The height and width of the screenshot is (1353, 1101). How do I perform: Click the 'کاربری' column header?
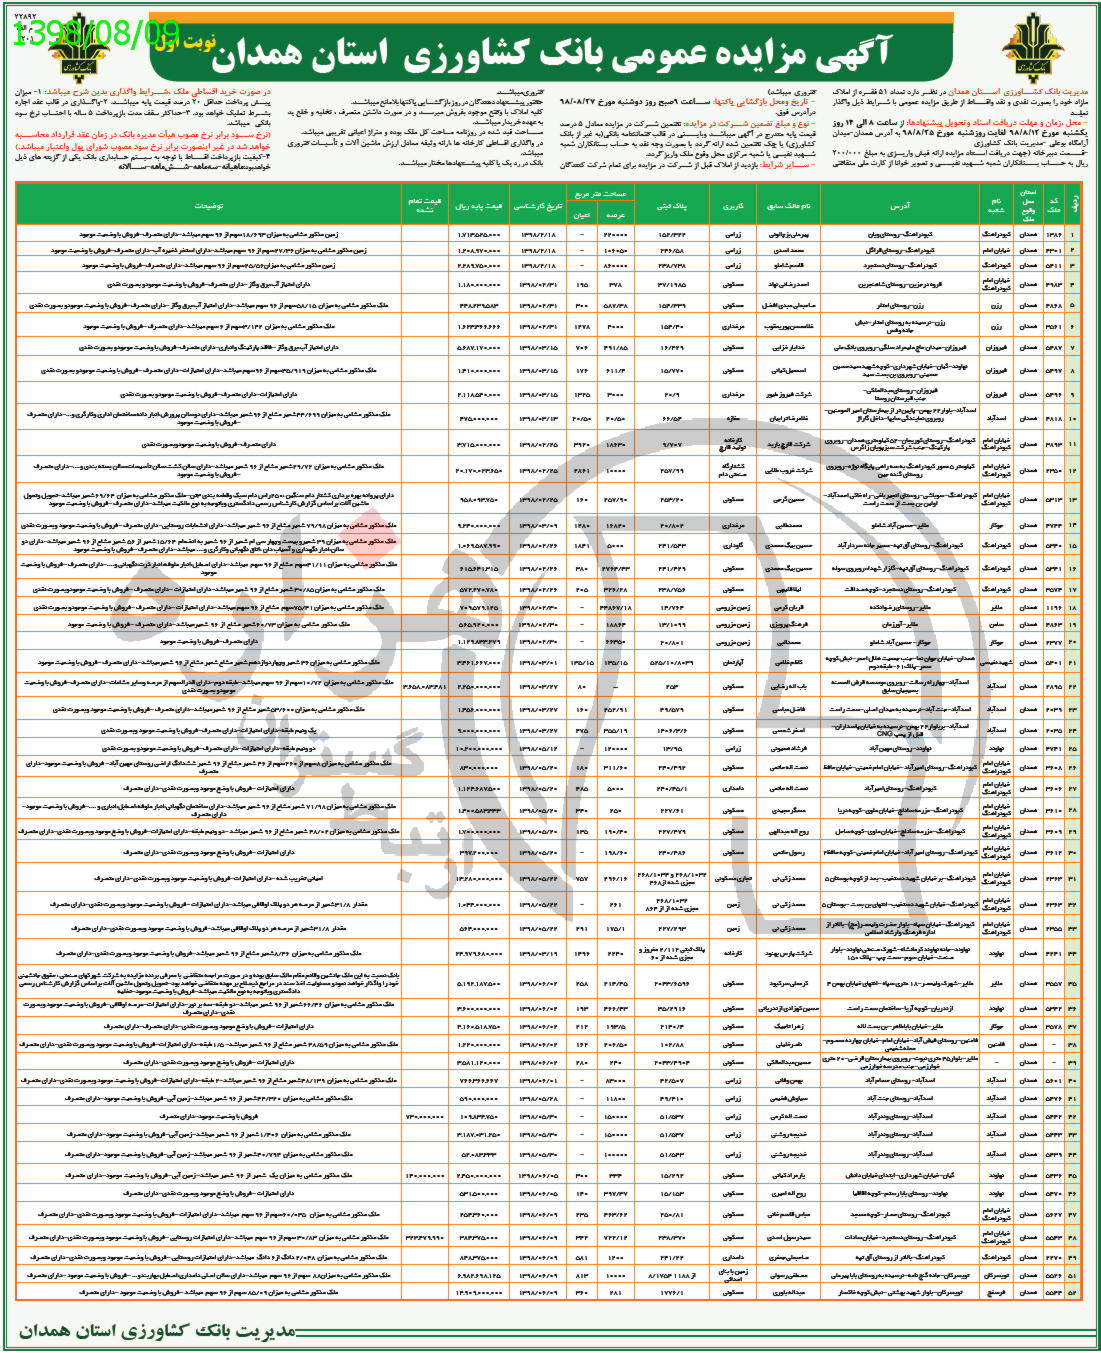[733, 204]
